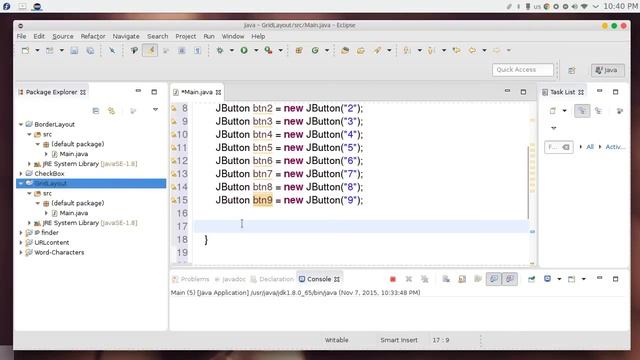
Task: Click the Debug bug icon
Action: (220, 50)
